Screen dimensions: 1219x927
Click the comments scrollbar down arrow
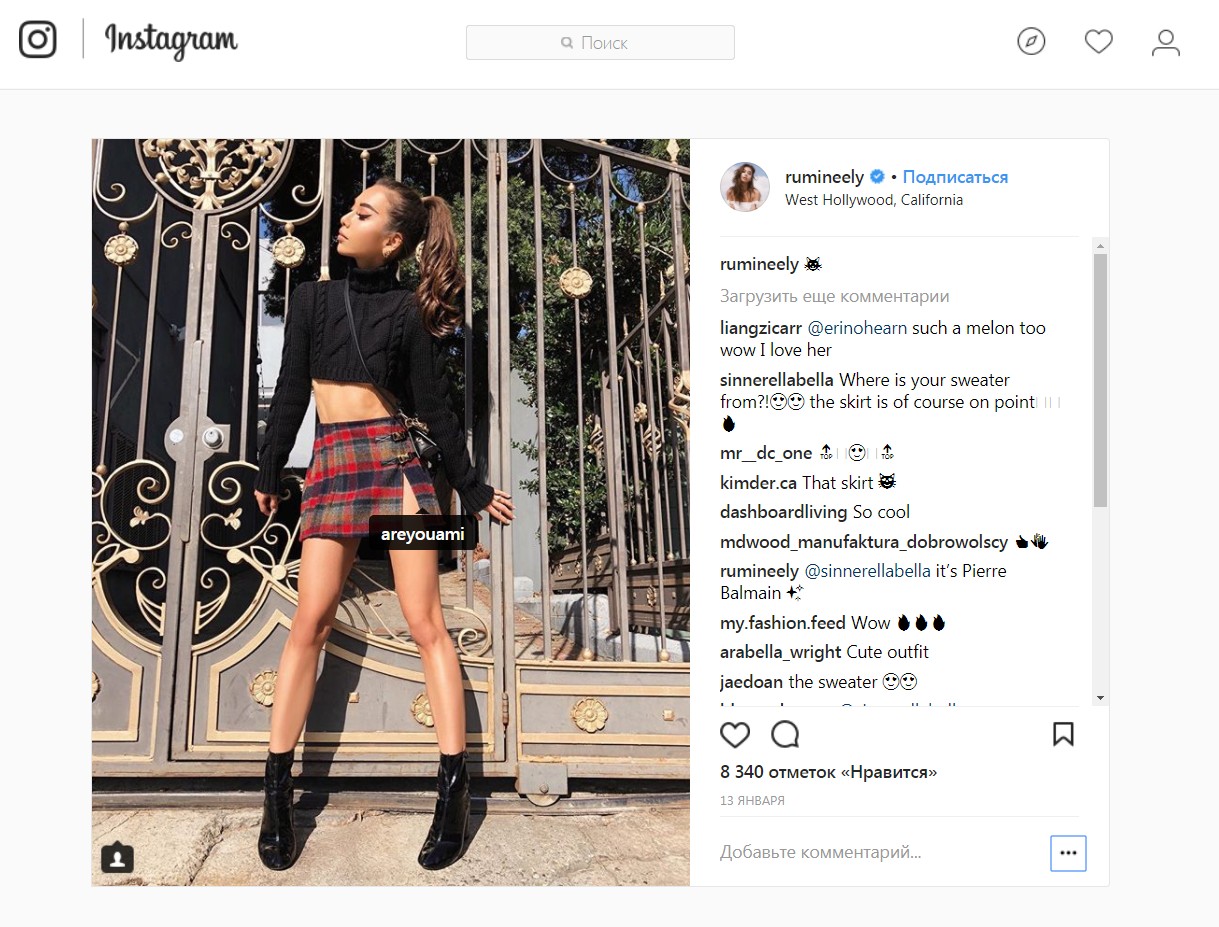tap(1100, 698)
